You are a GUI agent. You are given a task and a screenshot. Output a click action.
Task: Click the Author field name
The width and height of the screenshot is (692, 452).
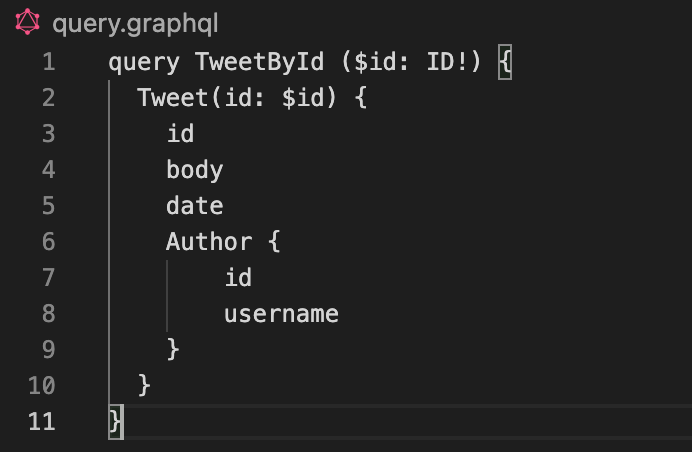pos(209,242)
